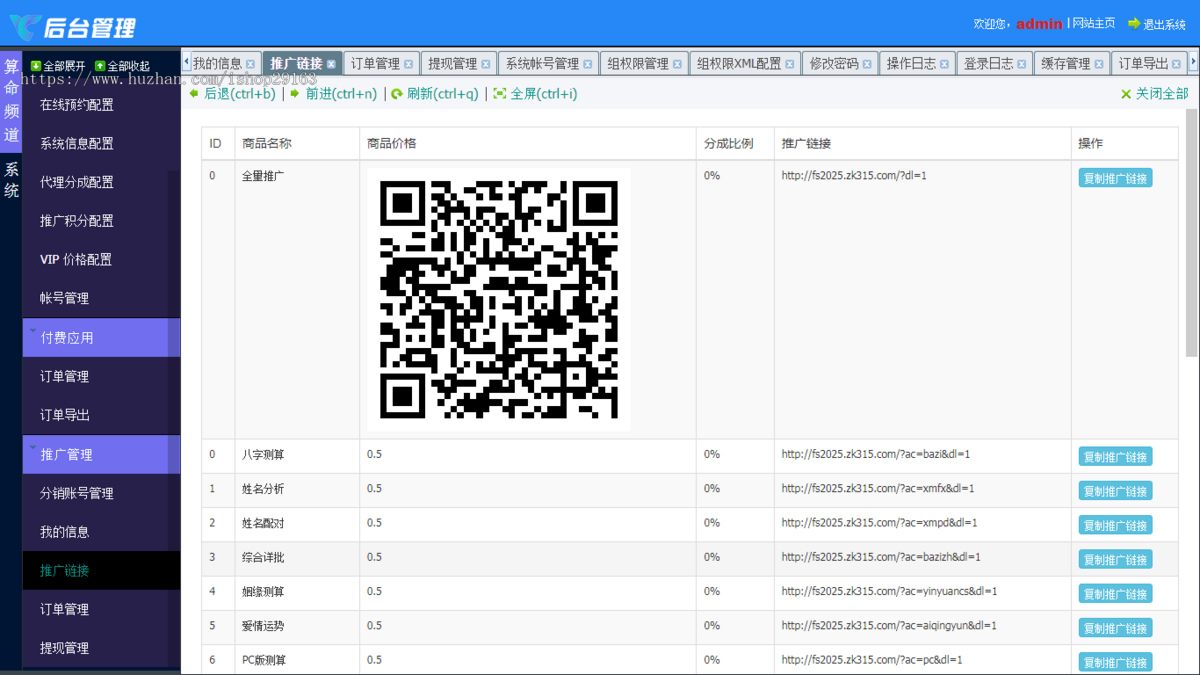Viewport: 1200px width, 675px height.
Task: Select 推广链接 in sidebar menu
Action: [101, 571]
